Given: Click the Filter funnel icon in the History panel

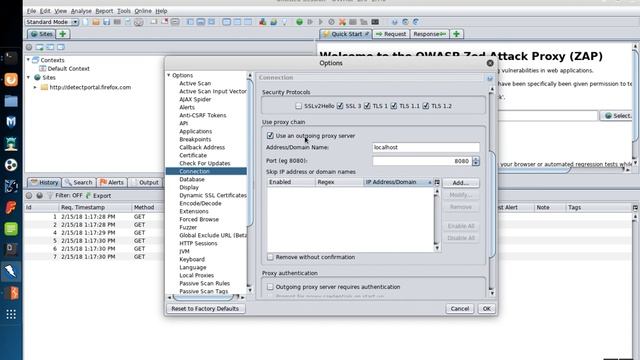Looking at the screenshot, I should tap(50, 196).
